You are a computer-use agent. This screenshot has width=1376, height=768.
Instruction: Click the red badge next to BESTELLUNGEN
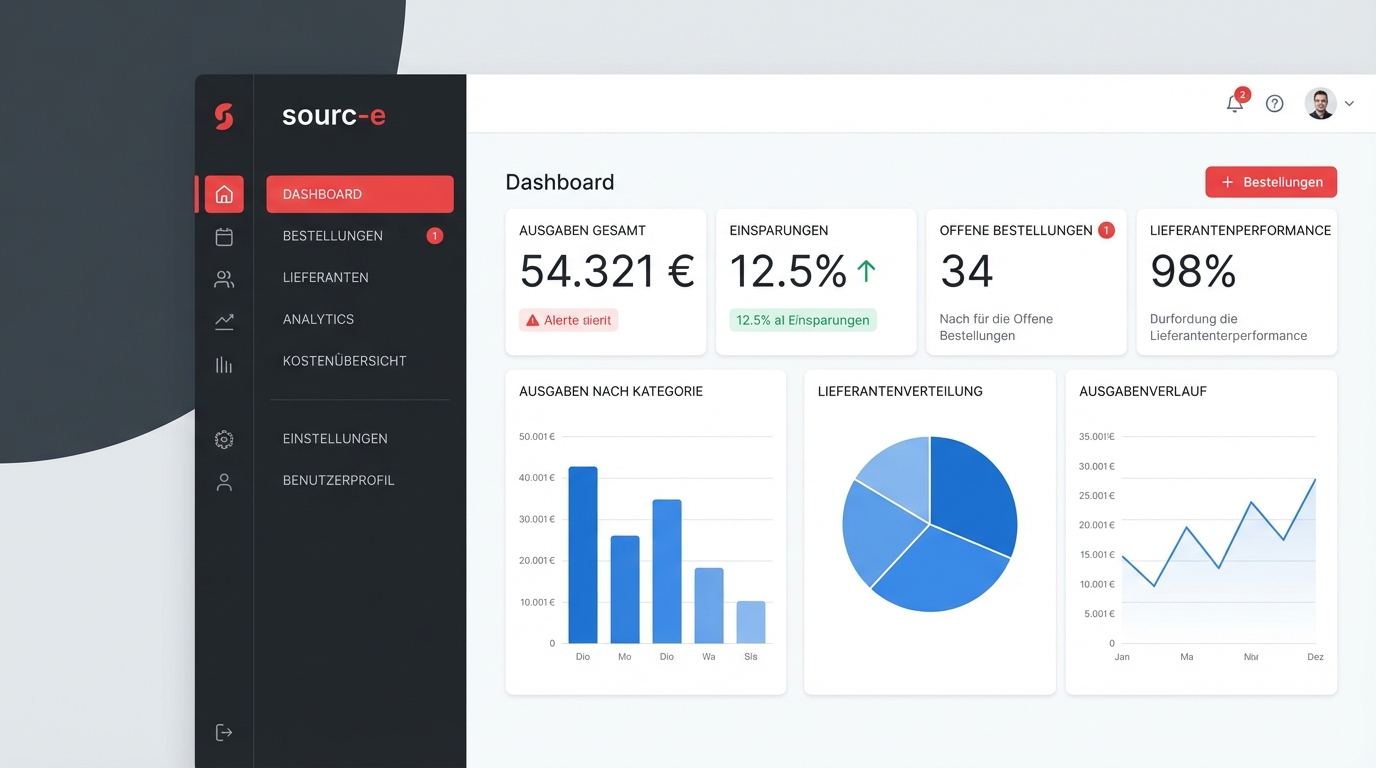tap(435, 236)
